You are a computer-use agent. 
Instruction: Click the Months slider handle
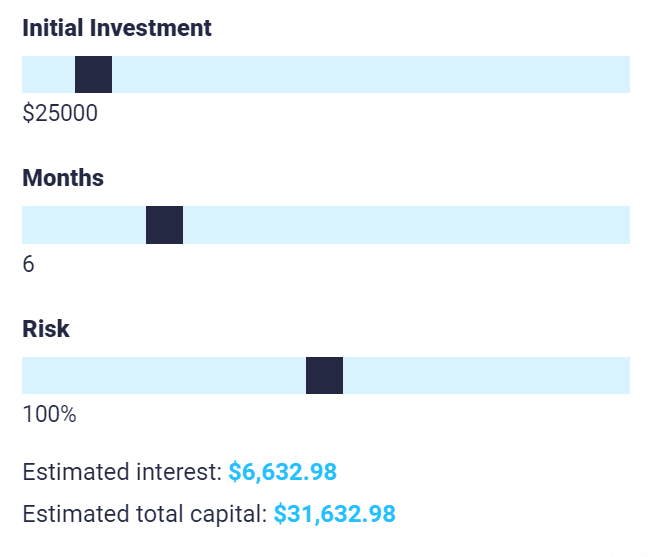[x=164, y=225]
